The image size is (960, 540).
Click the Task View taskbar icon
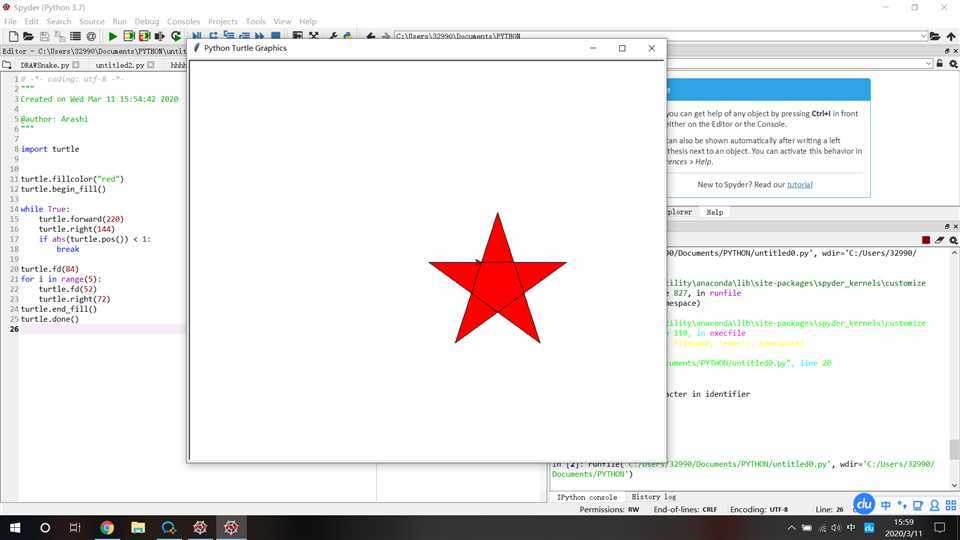[75, 527]
